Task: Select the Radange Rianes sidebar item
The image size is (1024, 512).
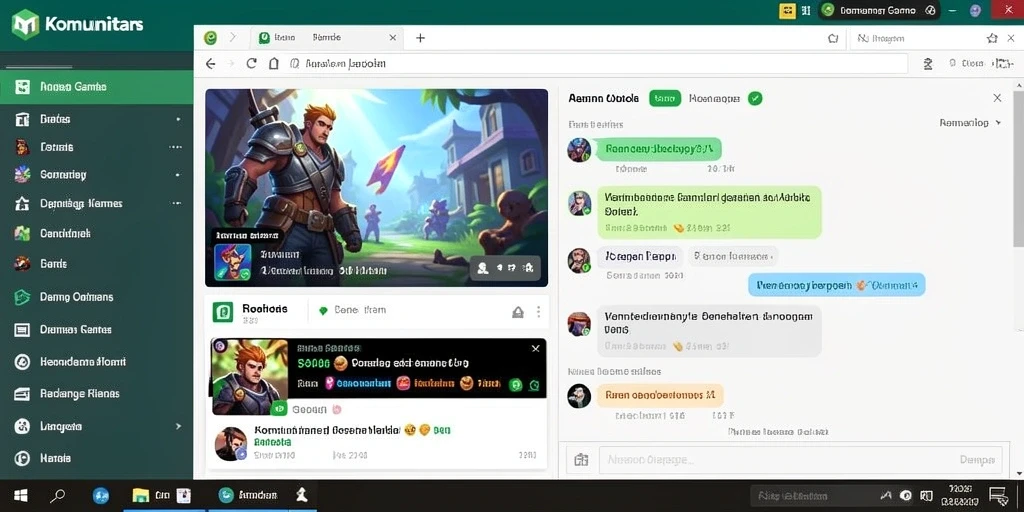Action: click(x=97, y=394)
